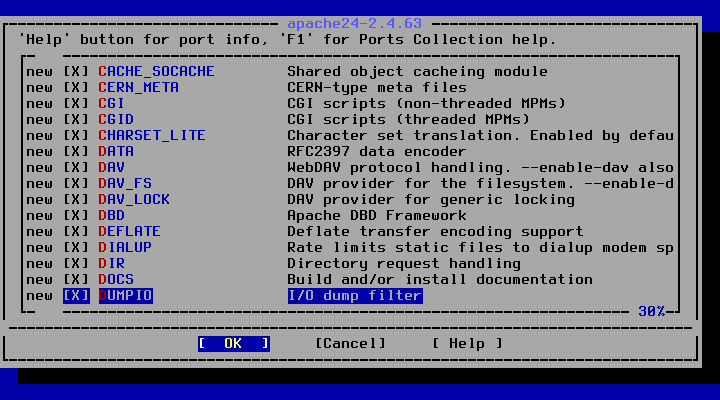Click 'DAV provider for generic locking' description

431,200
